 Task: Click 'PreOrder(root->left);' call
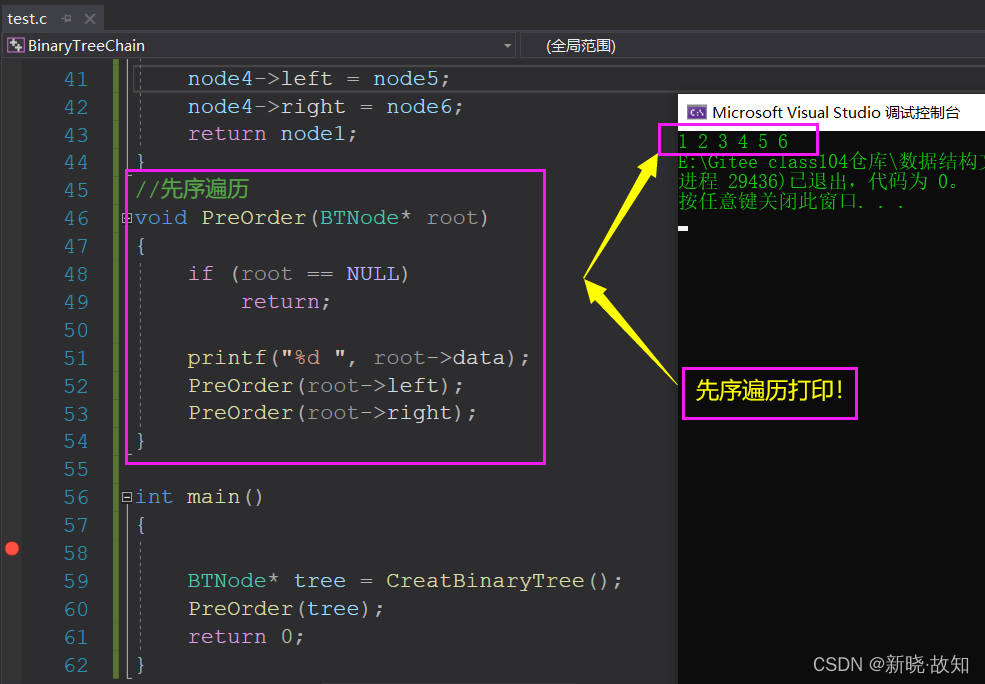coord(325,385)
